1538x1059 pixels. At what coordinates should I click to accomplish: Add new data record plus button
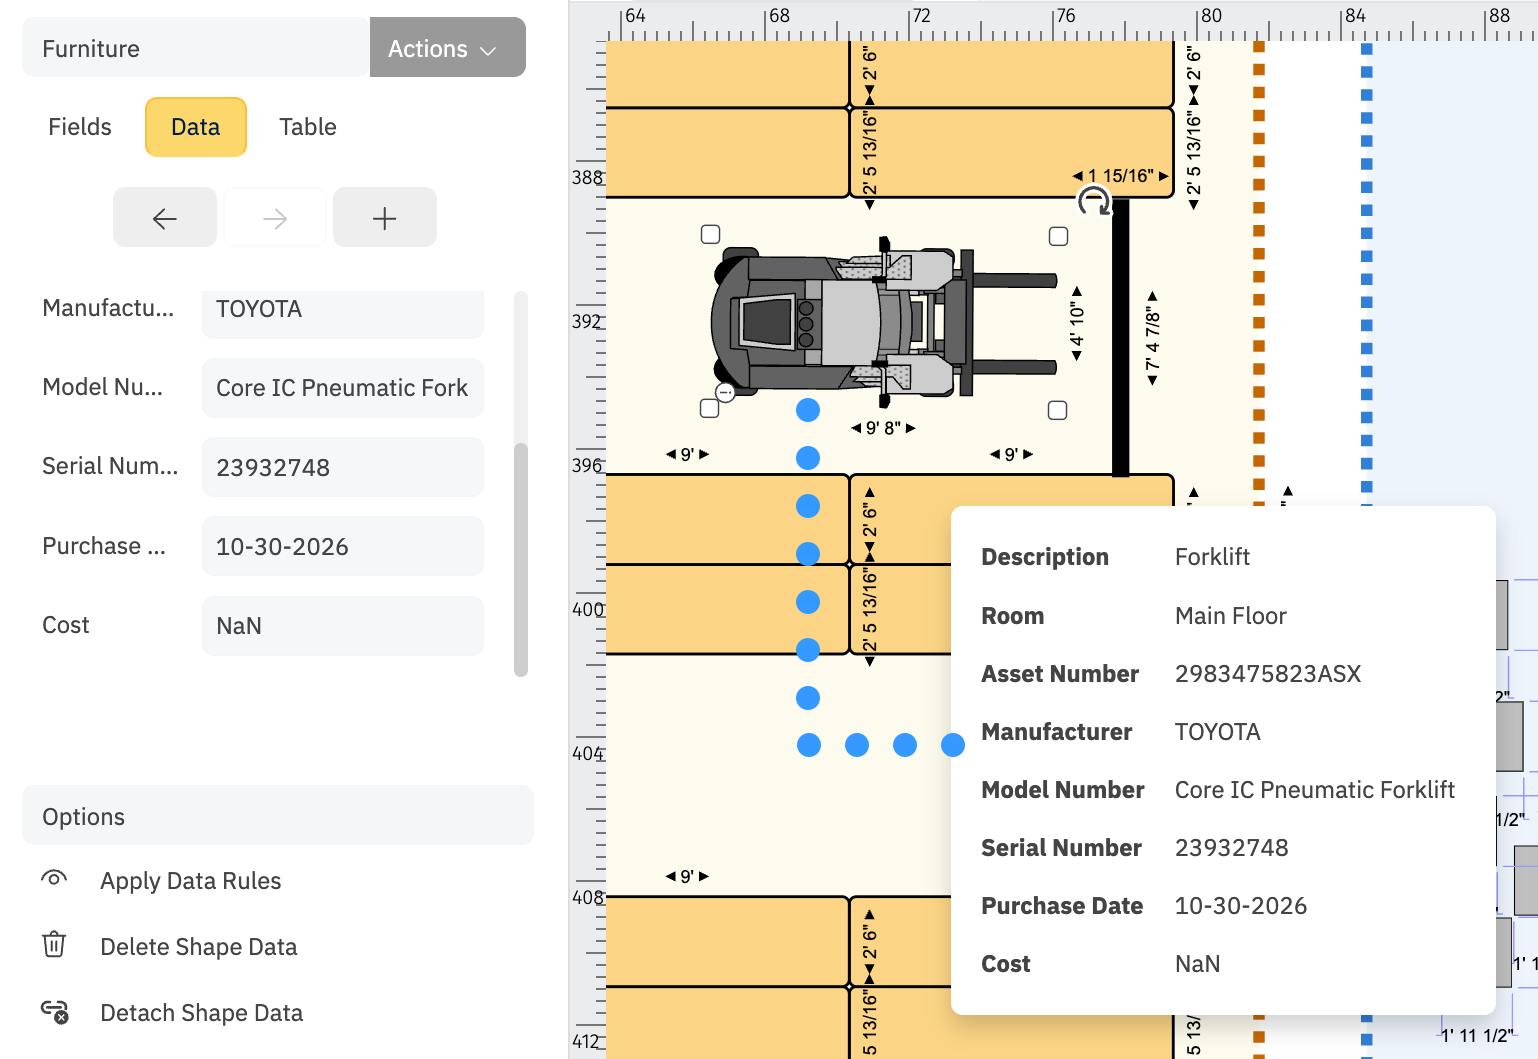[x=385, y=218]
